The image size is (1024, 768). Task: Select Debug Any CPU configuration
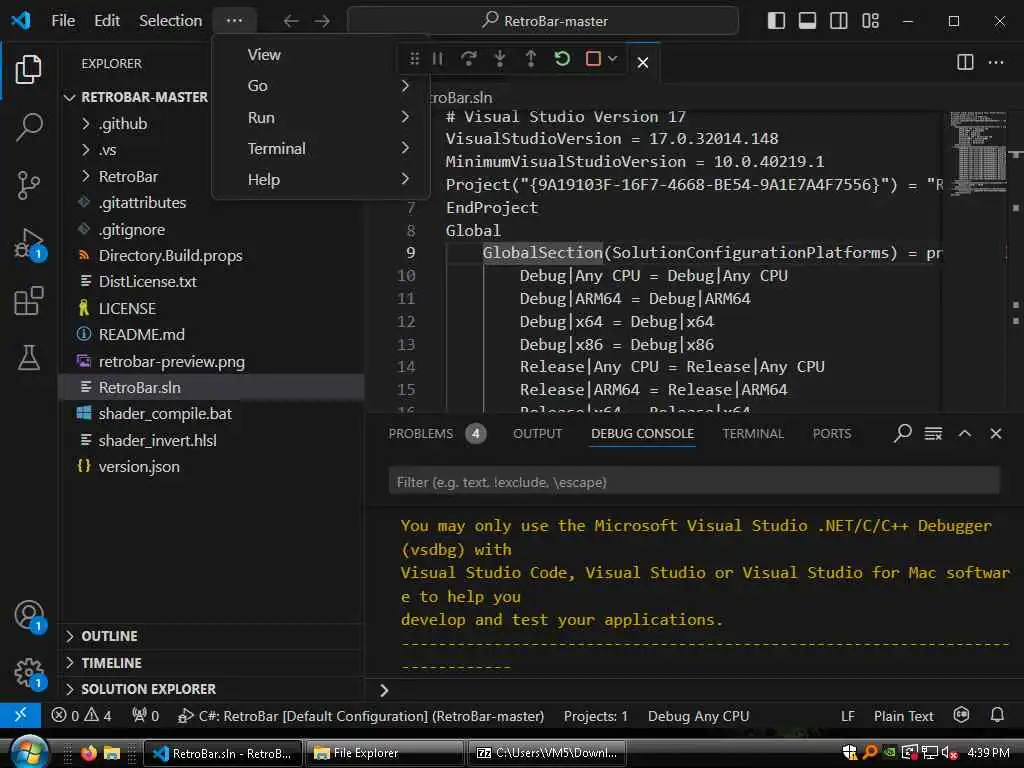(x=698, y=716)
